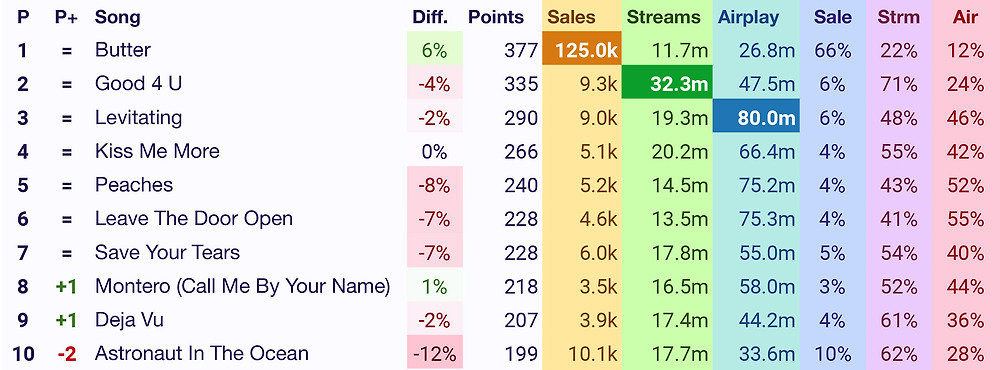Select Astronaut In The Ocean title

(202, 353)
